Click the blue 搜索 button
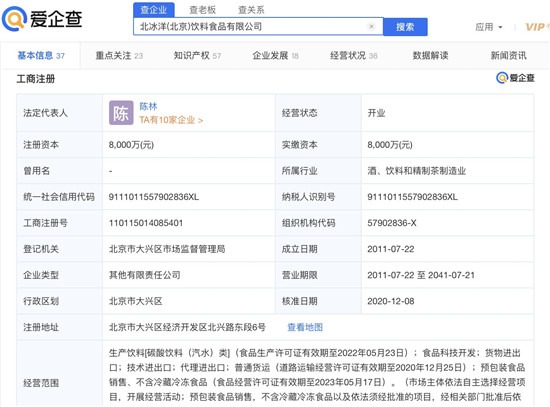Image resolution: width=550 pixels, height=407 pixels. 405,27
